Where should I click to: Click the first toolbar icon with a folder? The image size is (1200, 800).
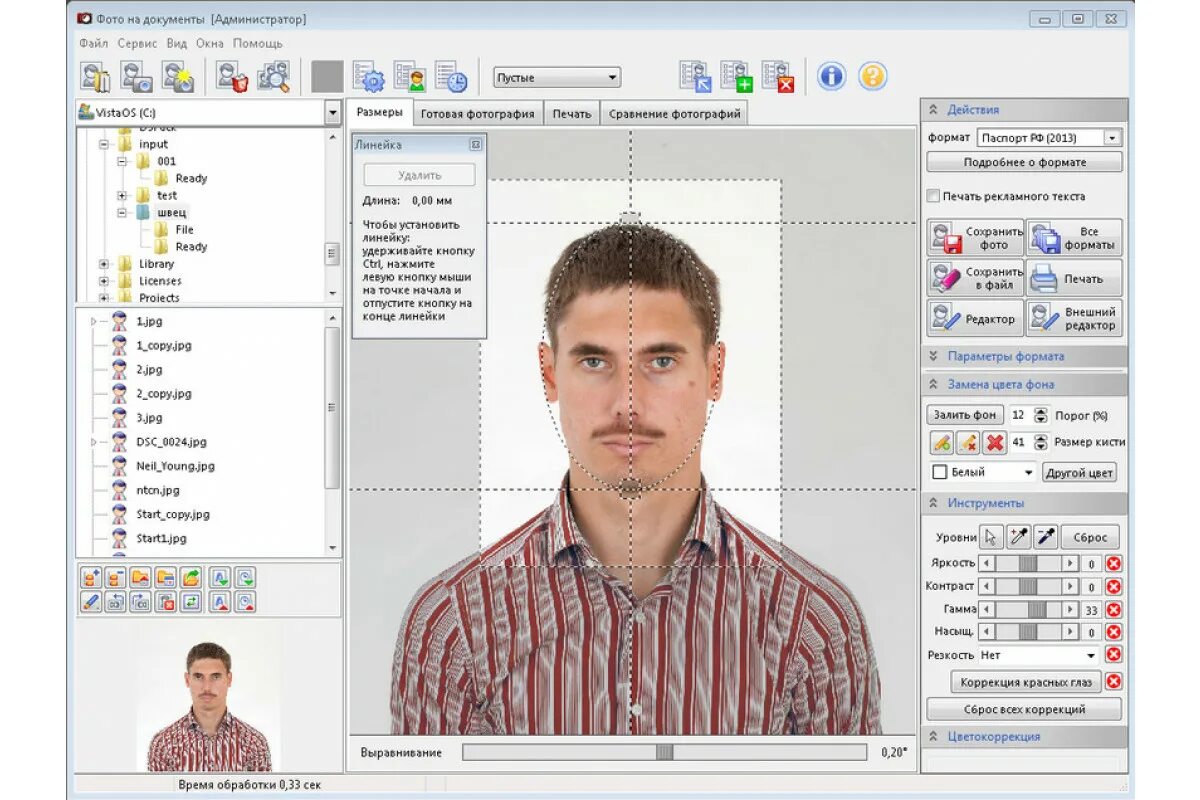coord(95,77)
